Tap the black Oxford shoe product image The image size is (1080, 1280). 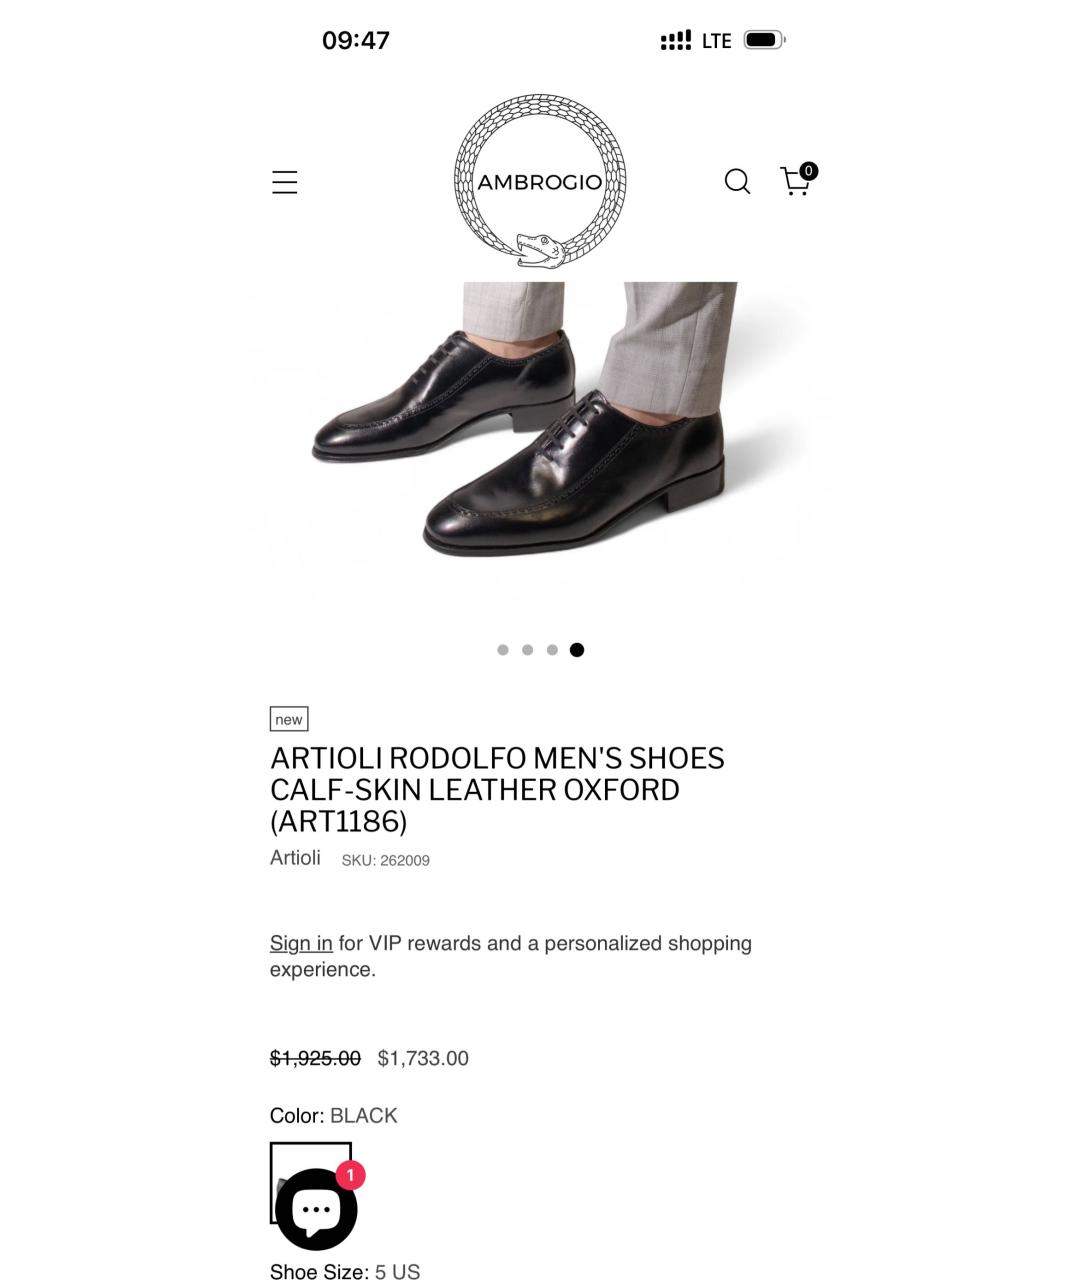pos(540,450)
